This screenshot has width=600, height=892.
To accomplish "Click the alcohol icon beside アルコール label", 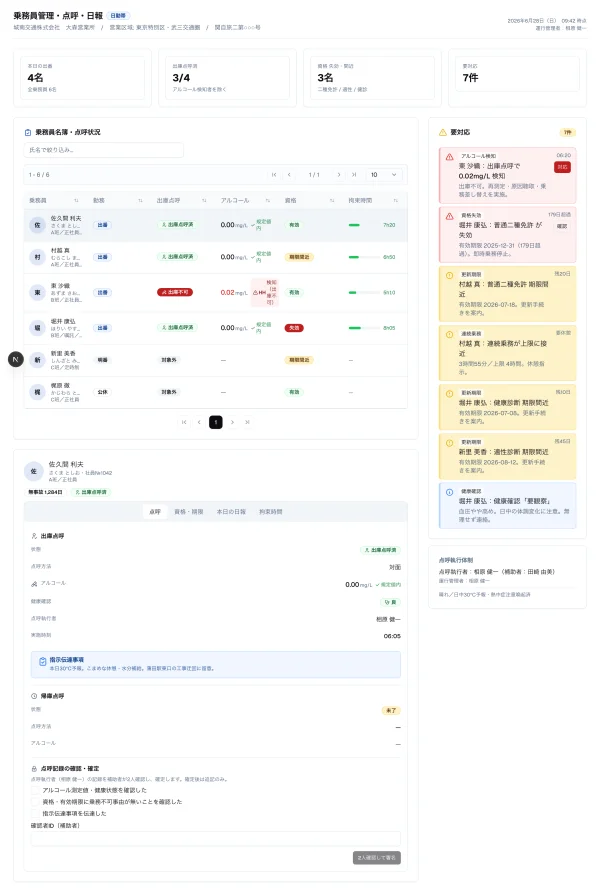I will click(x=34, y=584).
